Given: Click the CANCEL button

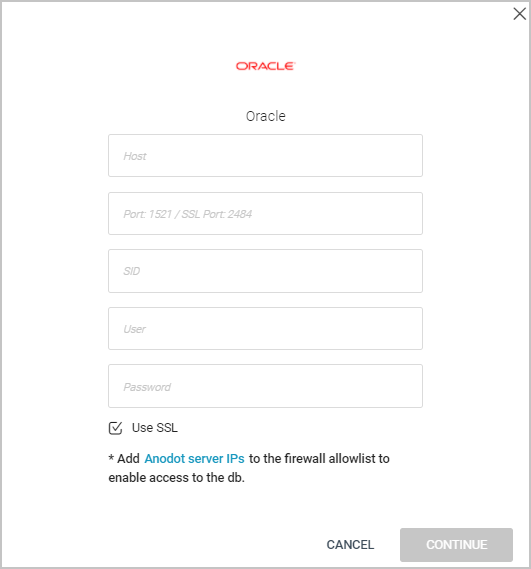Looking at the screenshot, I should pyautogui.click(x=350, y=545).
